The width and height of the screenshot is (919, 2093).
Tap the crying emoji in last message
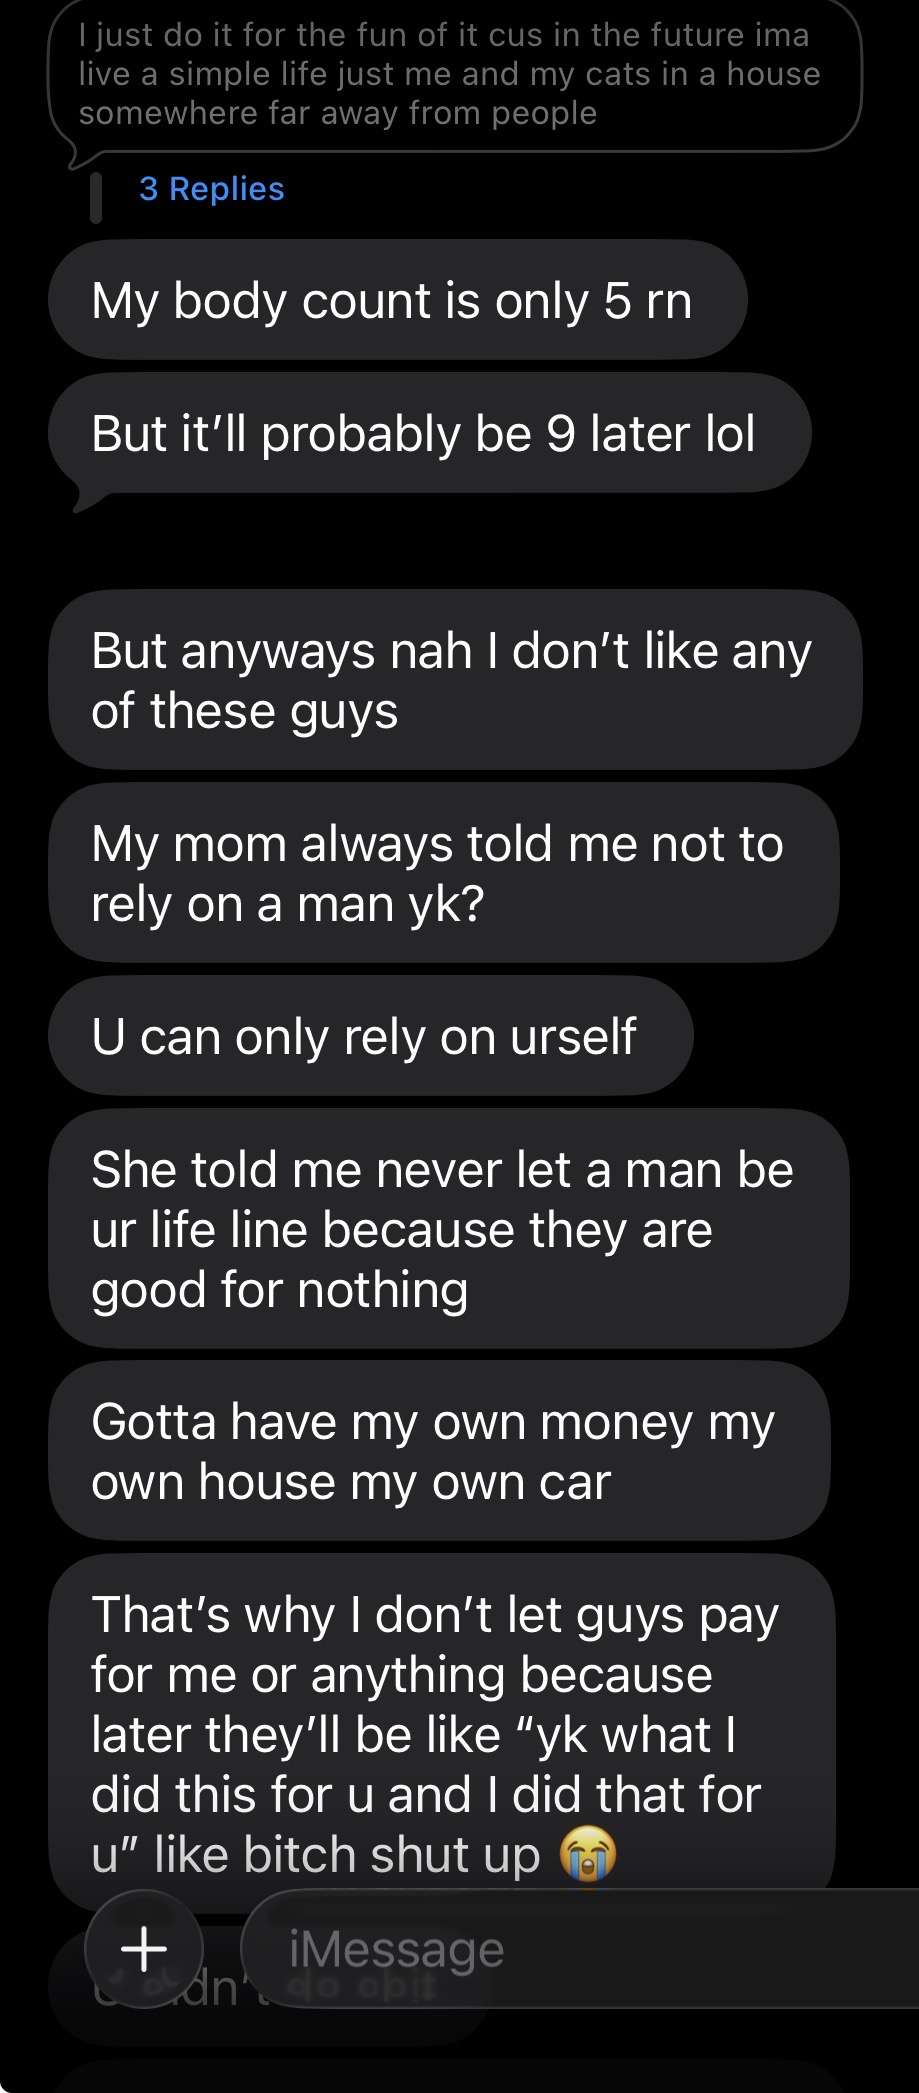(x=588, y=1855)
